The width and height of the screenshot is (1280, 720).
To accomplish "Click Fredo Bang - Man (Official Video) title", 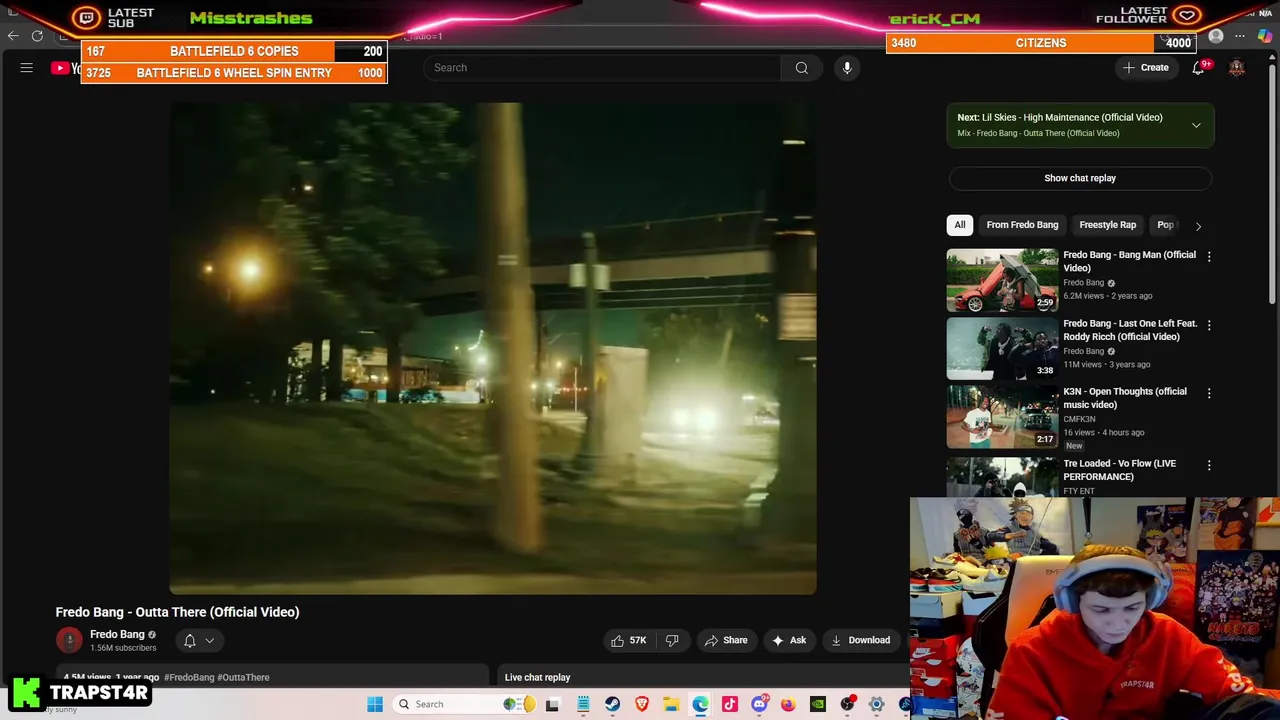I will tap(1129, 261).
